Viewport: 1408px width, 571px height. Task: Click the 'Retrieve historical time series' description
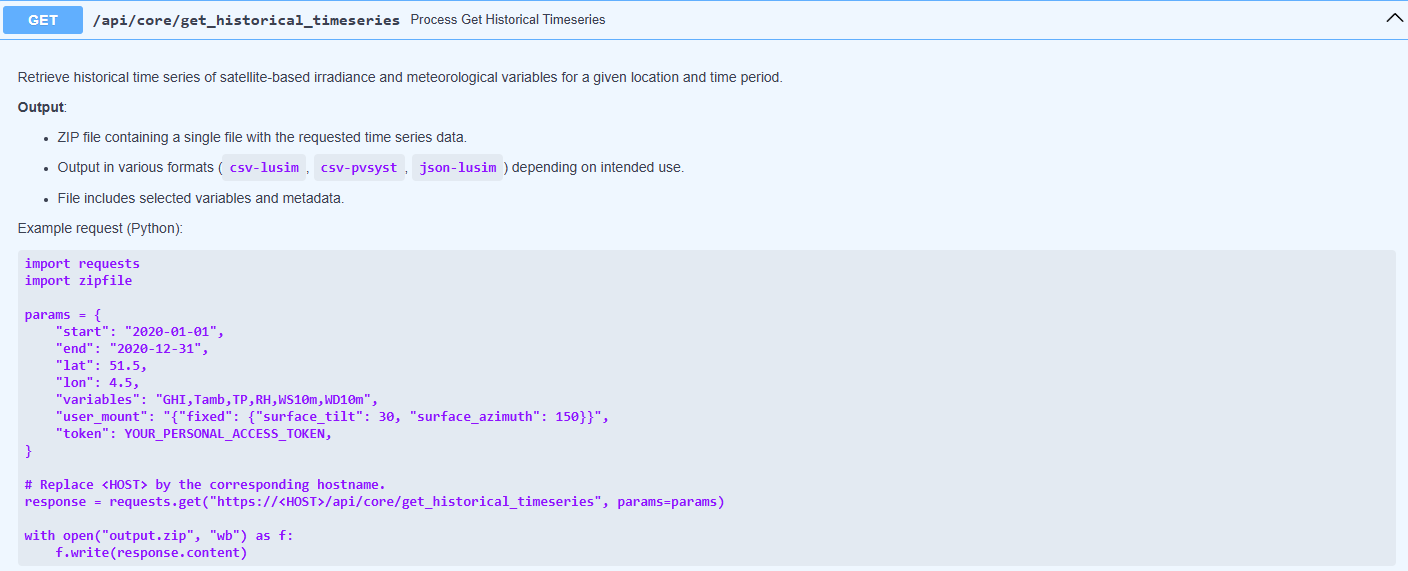pyautogui.click(x=400, y=77)
